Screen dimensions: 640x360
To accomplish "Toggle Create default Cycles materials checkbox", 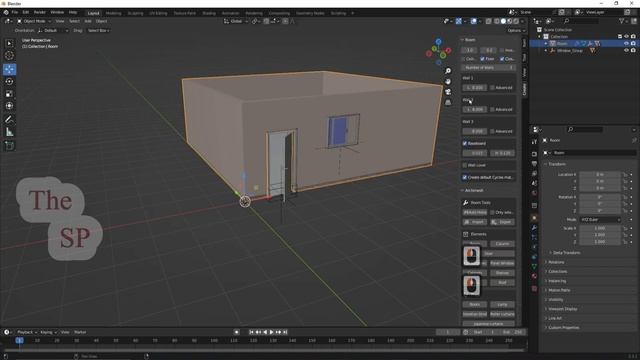I will pyautogui.click(x=464, y=178).
